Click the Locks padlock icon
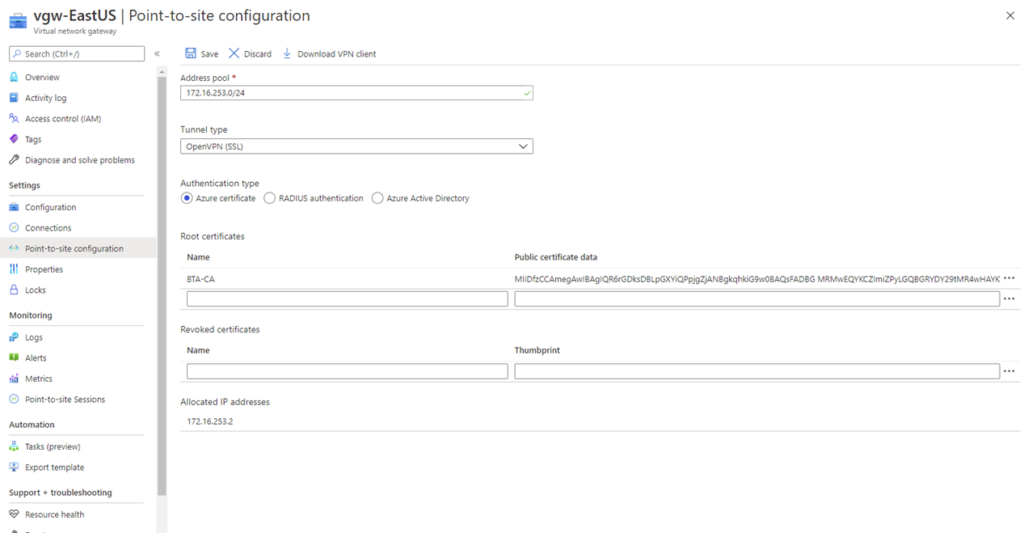The width and height of the screenshot is (1024, 533). pos(14,290)
